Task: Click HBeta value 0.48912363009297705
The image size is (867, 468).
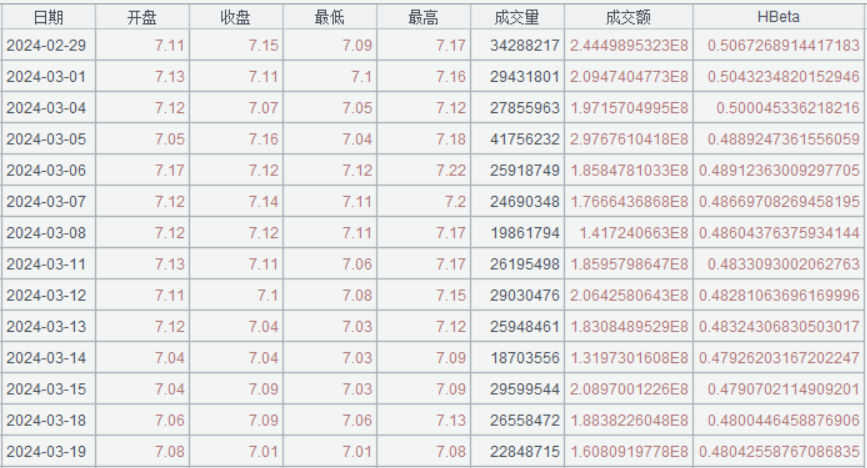Action: tap(779, 170)
